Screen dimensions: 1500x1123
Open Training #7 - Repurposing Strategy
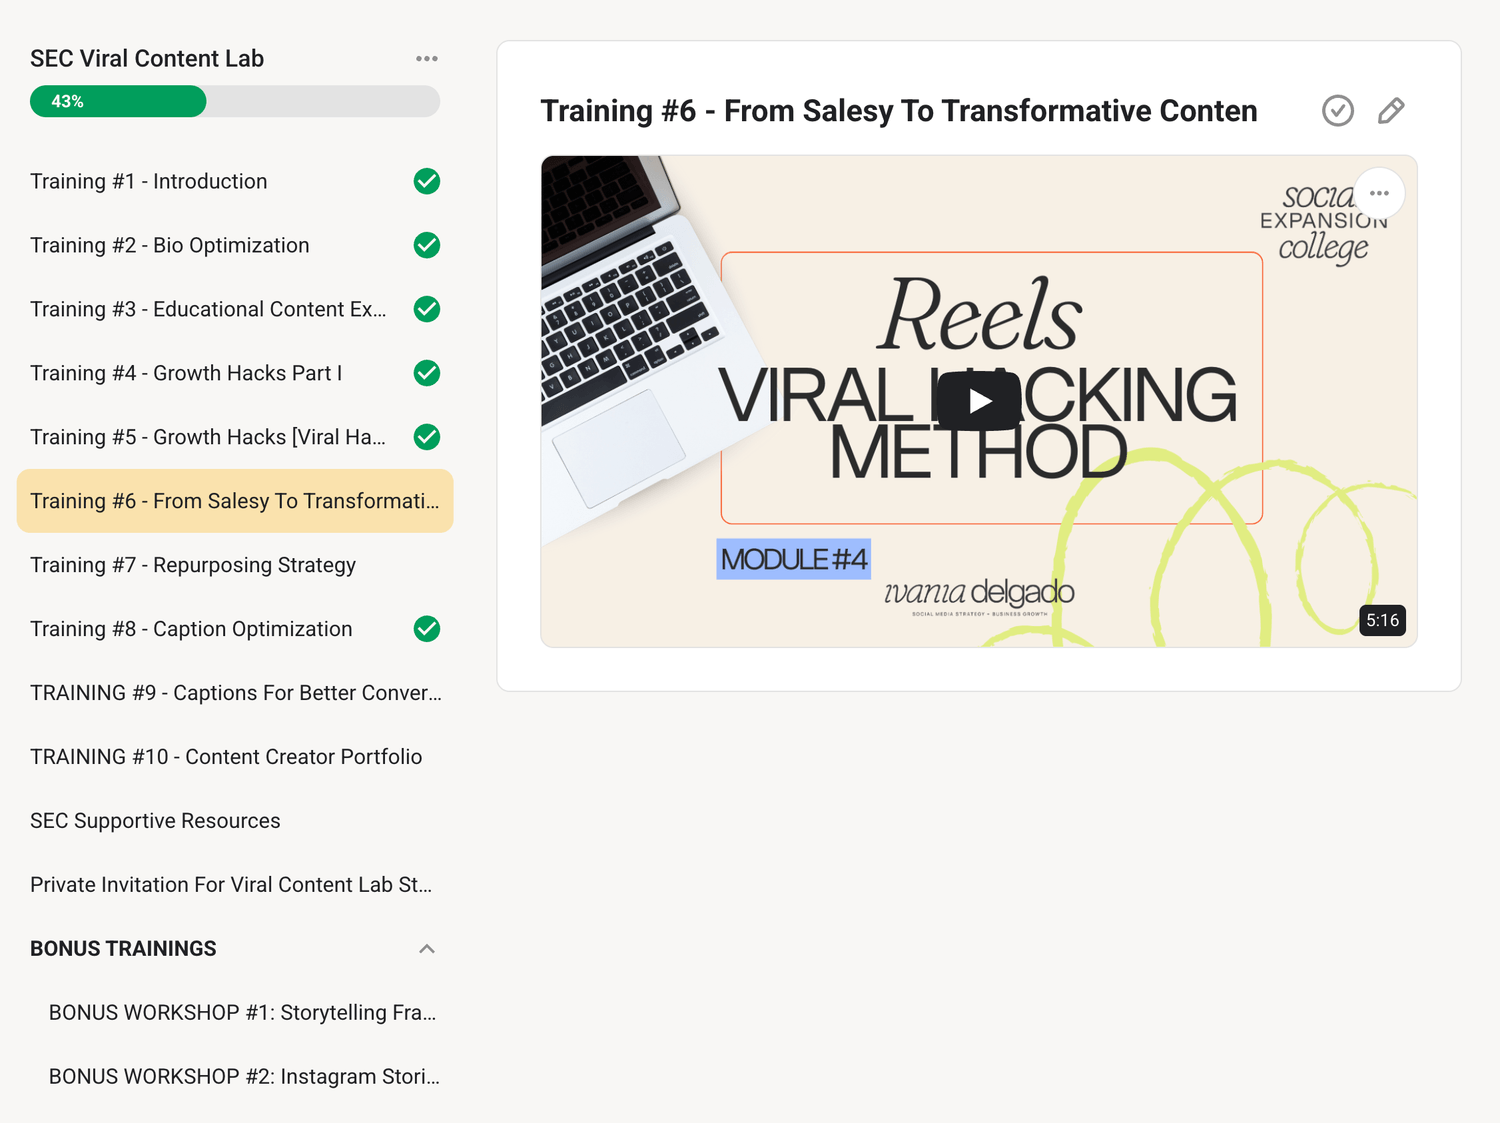[193, 565]
